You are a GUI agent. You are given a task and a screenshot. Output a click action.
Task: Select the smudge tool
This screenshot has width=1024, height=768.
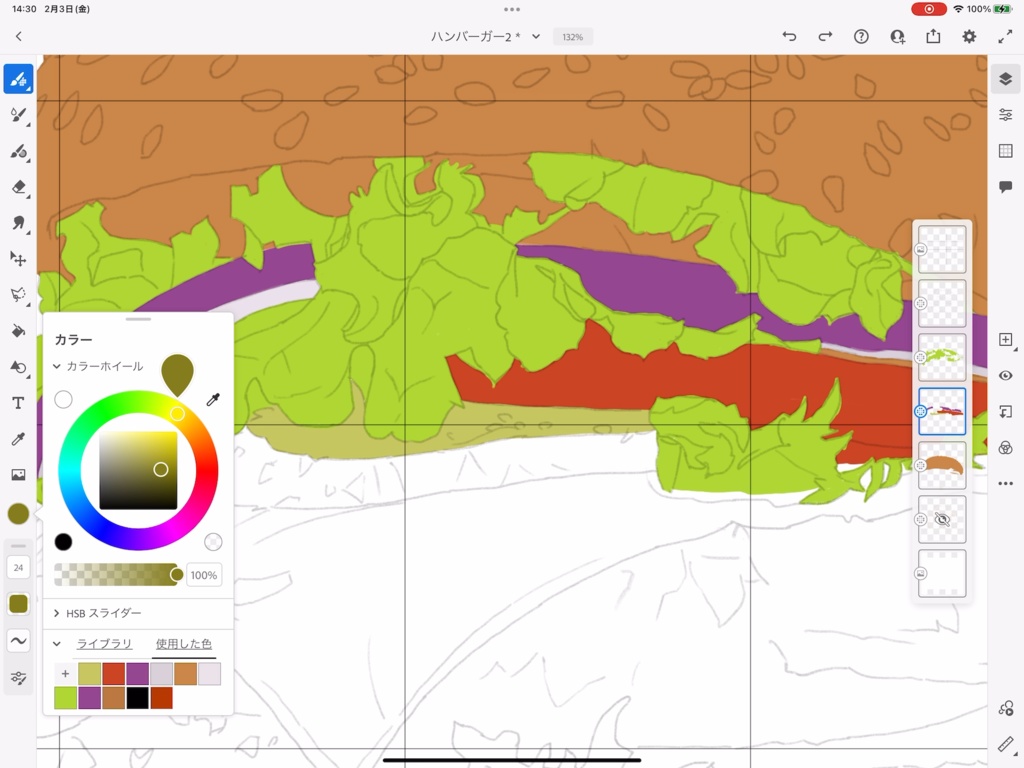(18, 223)
